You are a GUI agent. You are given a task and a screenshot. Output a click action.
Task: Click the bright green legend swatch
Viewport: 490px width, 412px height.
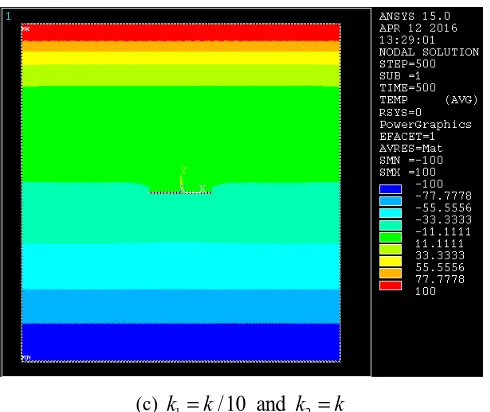click(x=390, y=237)
